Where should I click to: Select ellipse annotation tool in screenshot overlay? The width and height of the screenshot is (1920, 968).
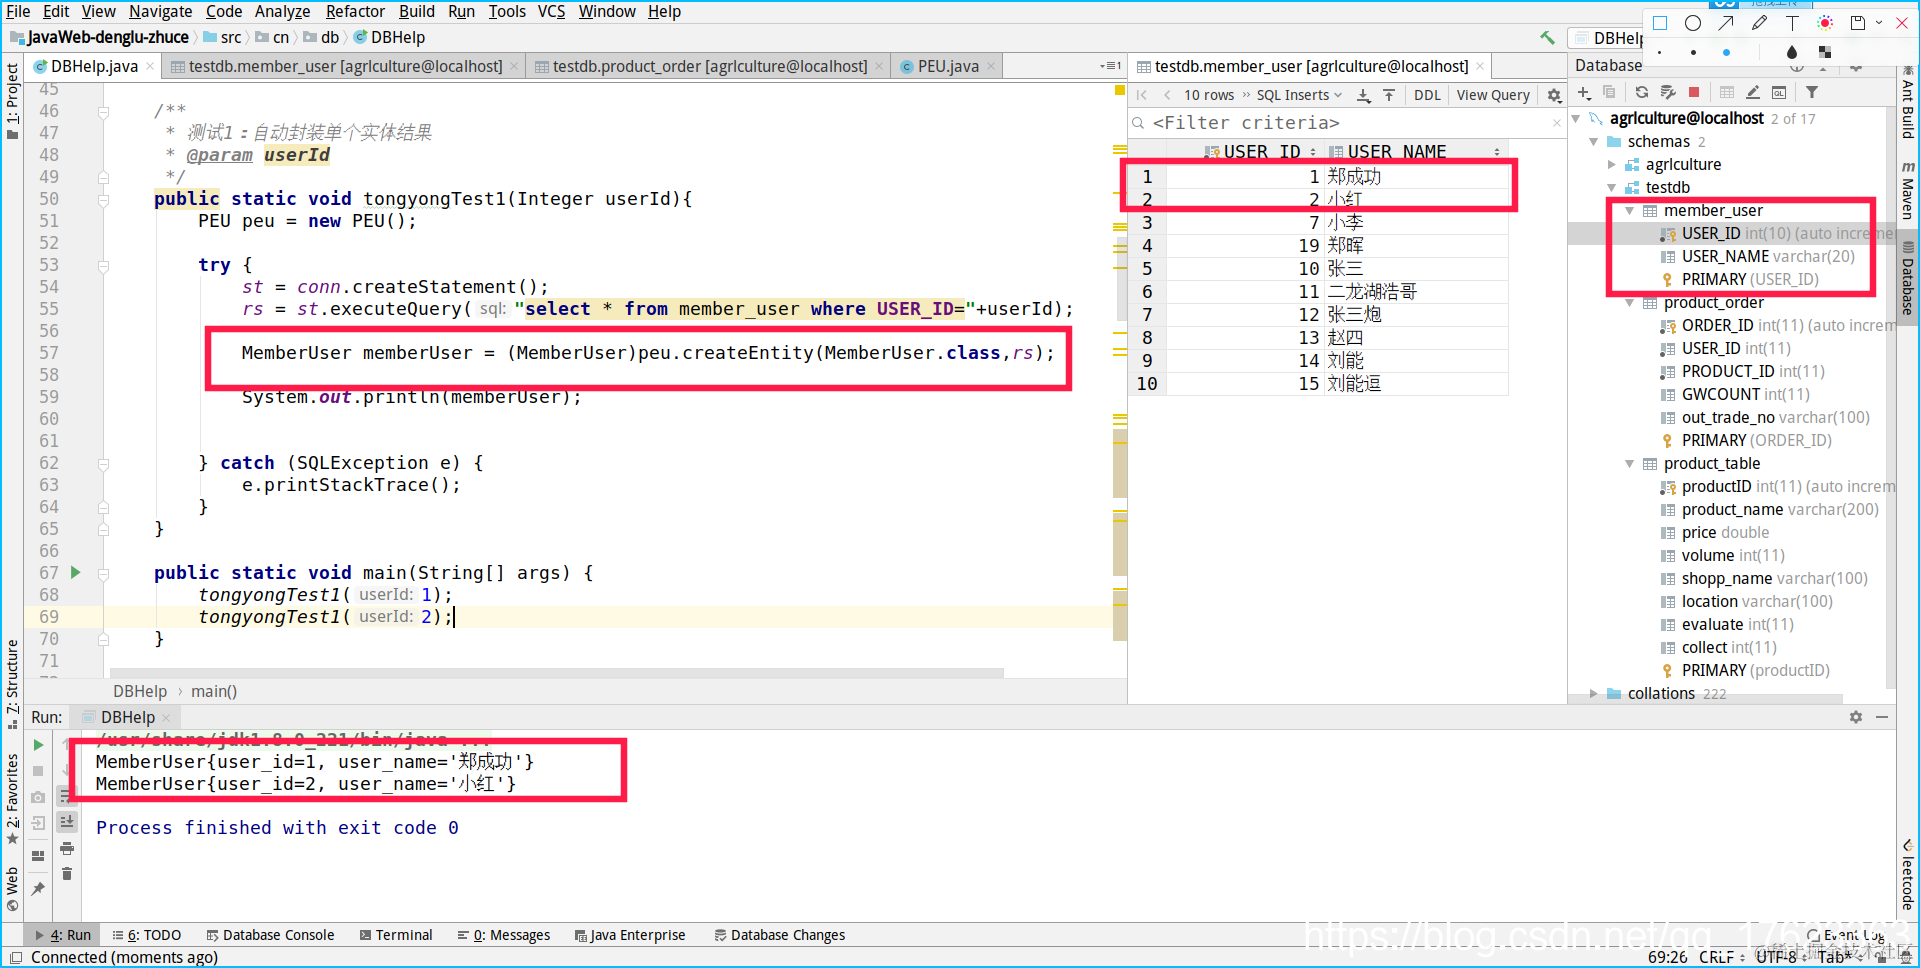click(1693, 23)
